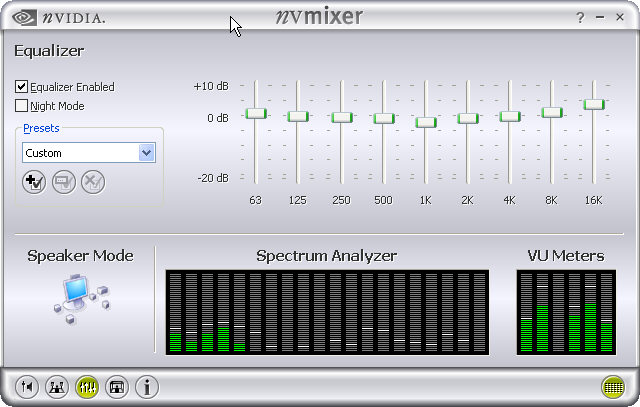The width and height of the screenshot is (640, 407).
Task: Click the Speaker Mode heading
Action: tap(80, 256)
